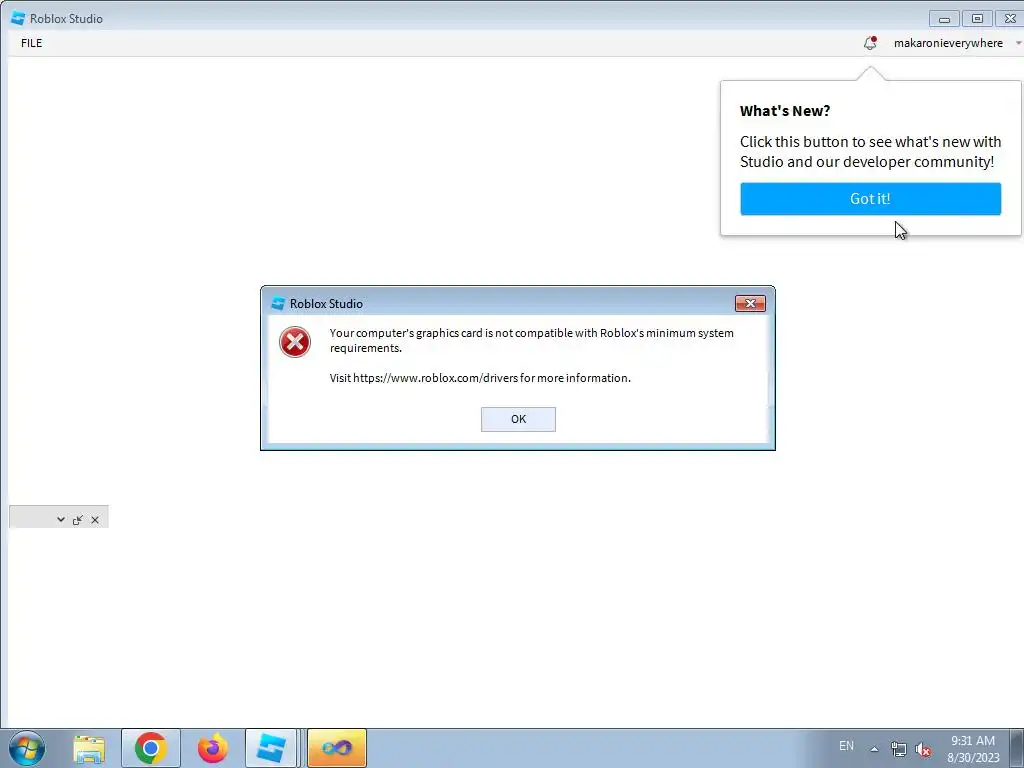This screenshot has height=768, width=1024.
Task: Open the clock showing 9:31 AM
Action: [x=973, y=749]
